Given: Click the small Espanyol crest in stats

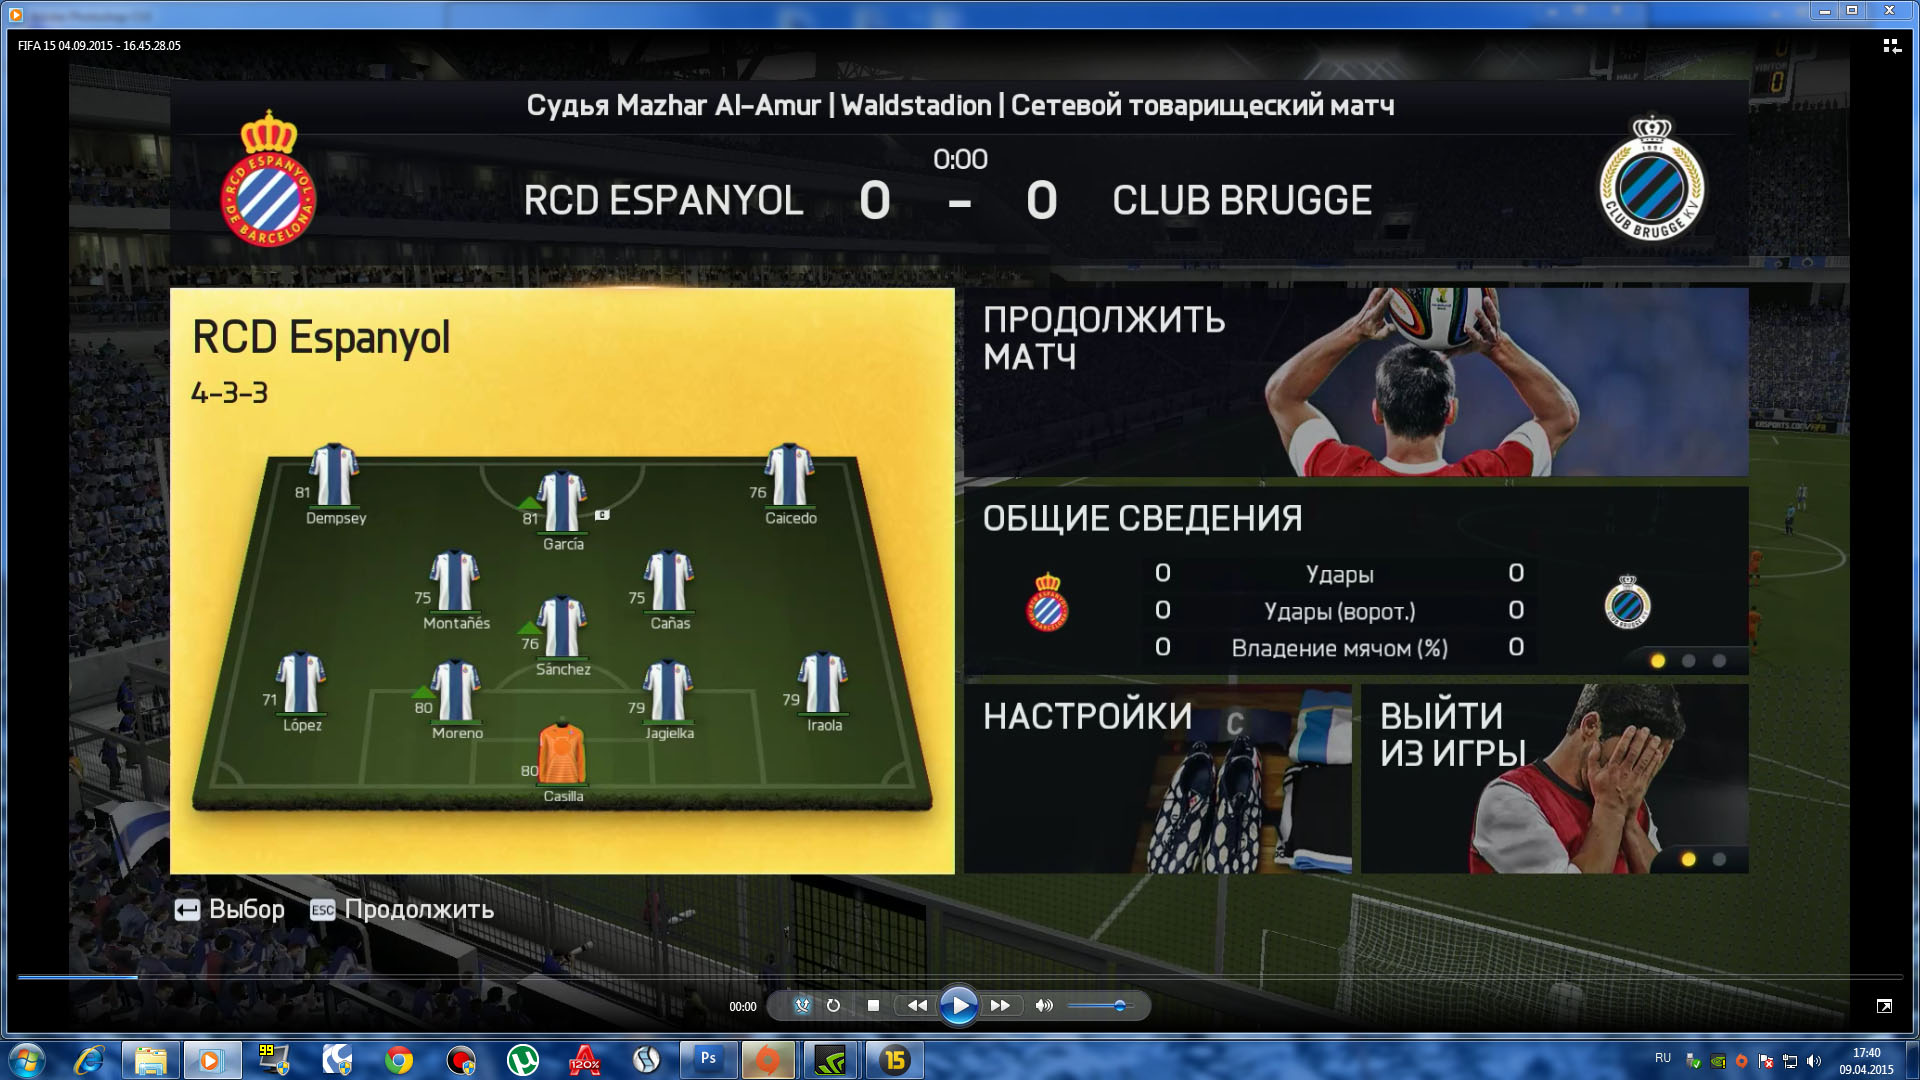Looking at the screenshot, I should click(x=1047, y=601).
